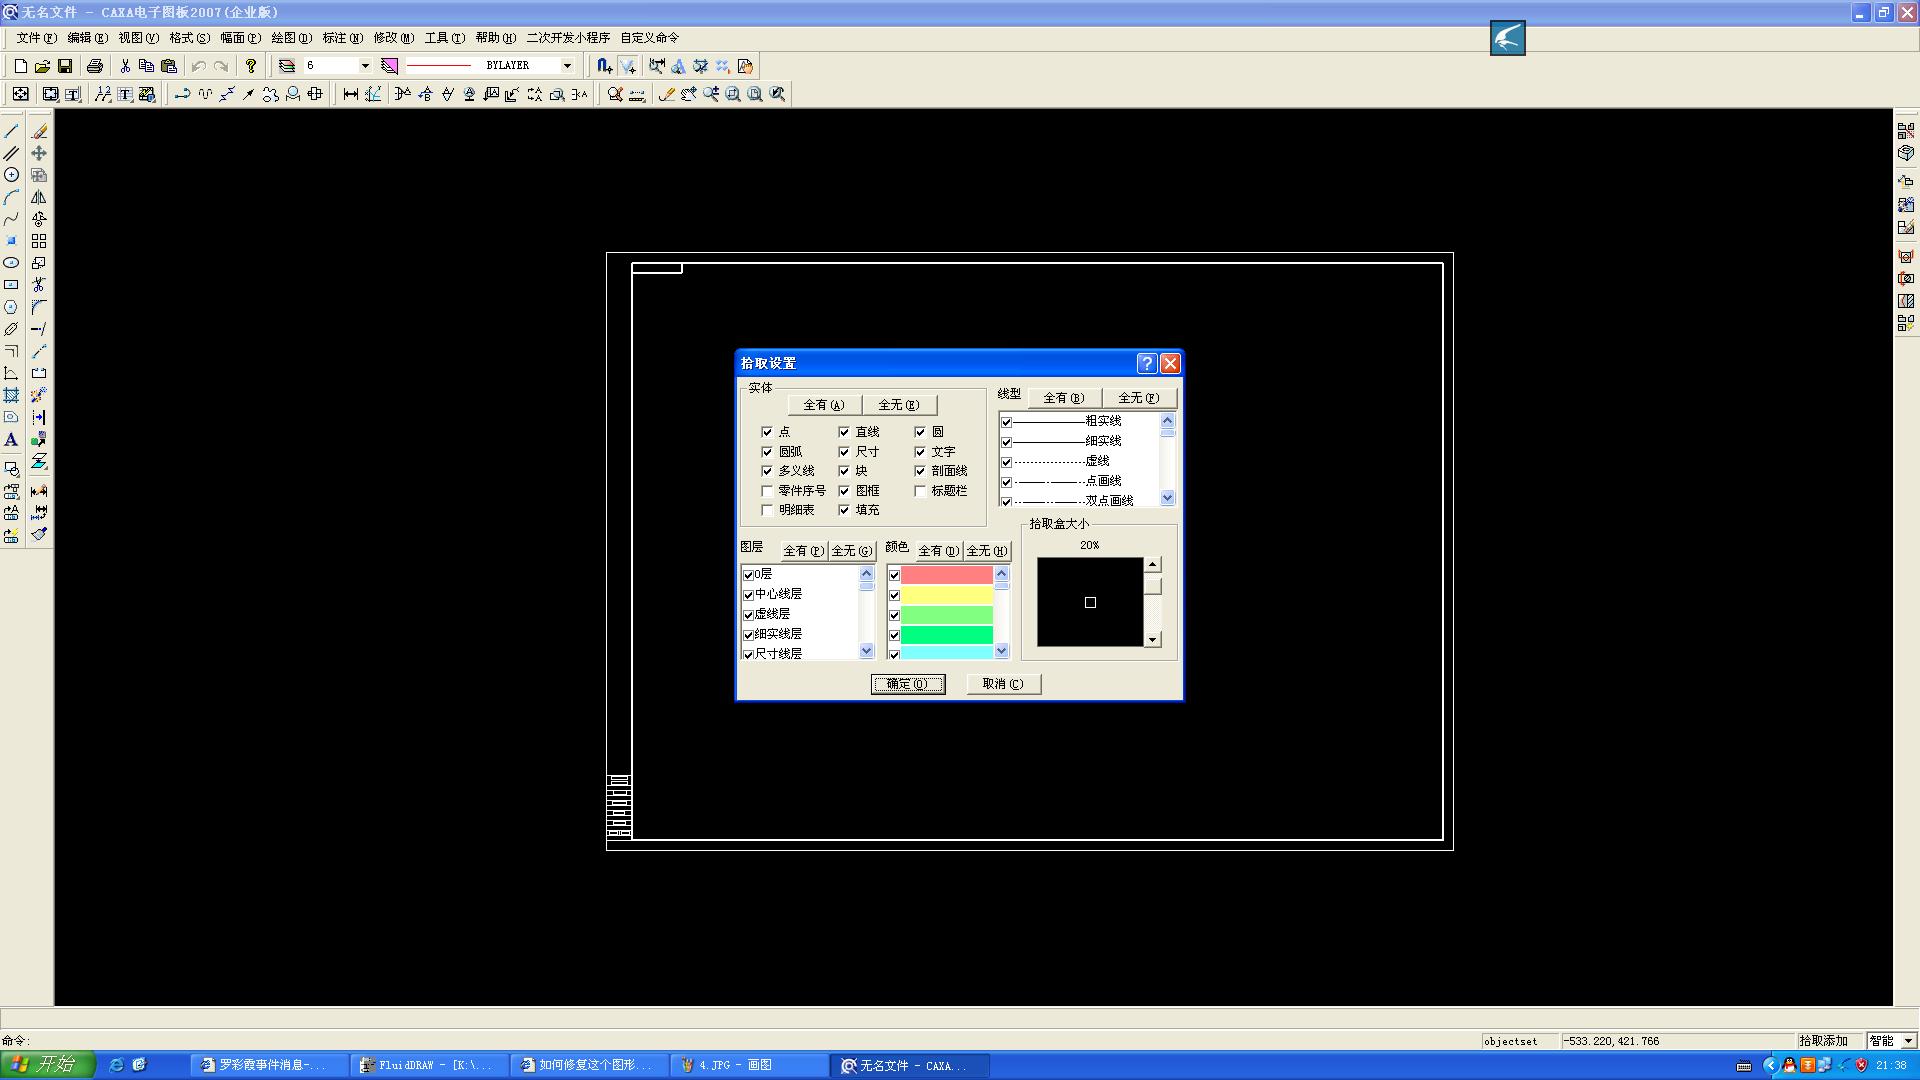Cancel the dialog with 取消 button
Image resolution: width=1920 pixels, height=1080 pixels.
[x=1004, y=684]
